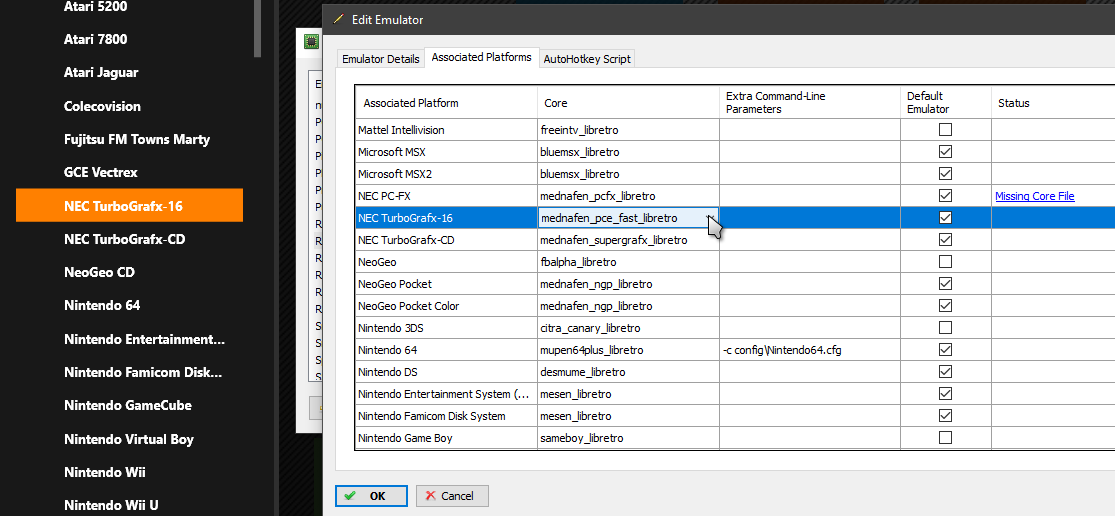Screen dimensions: 1115x516
Task: Click the Cancel button
Action: (452, 496)
